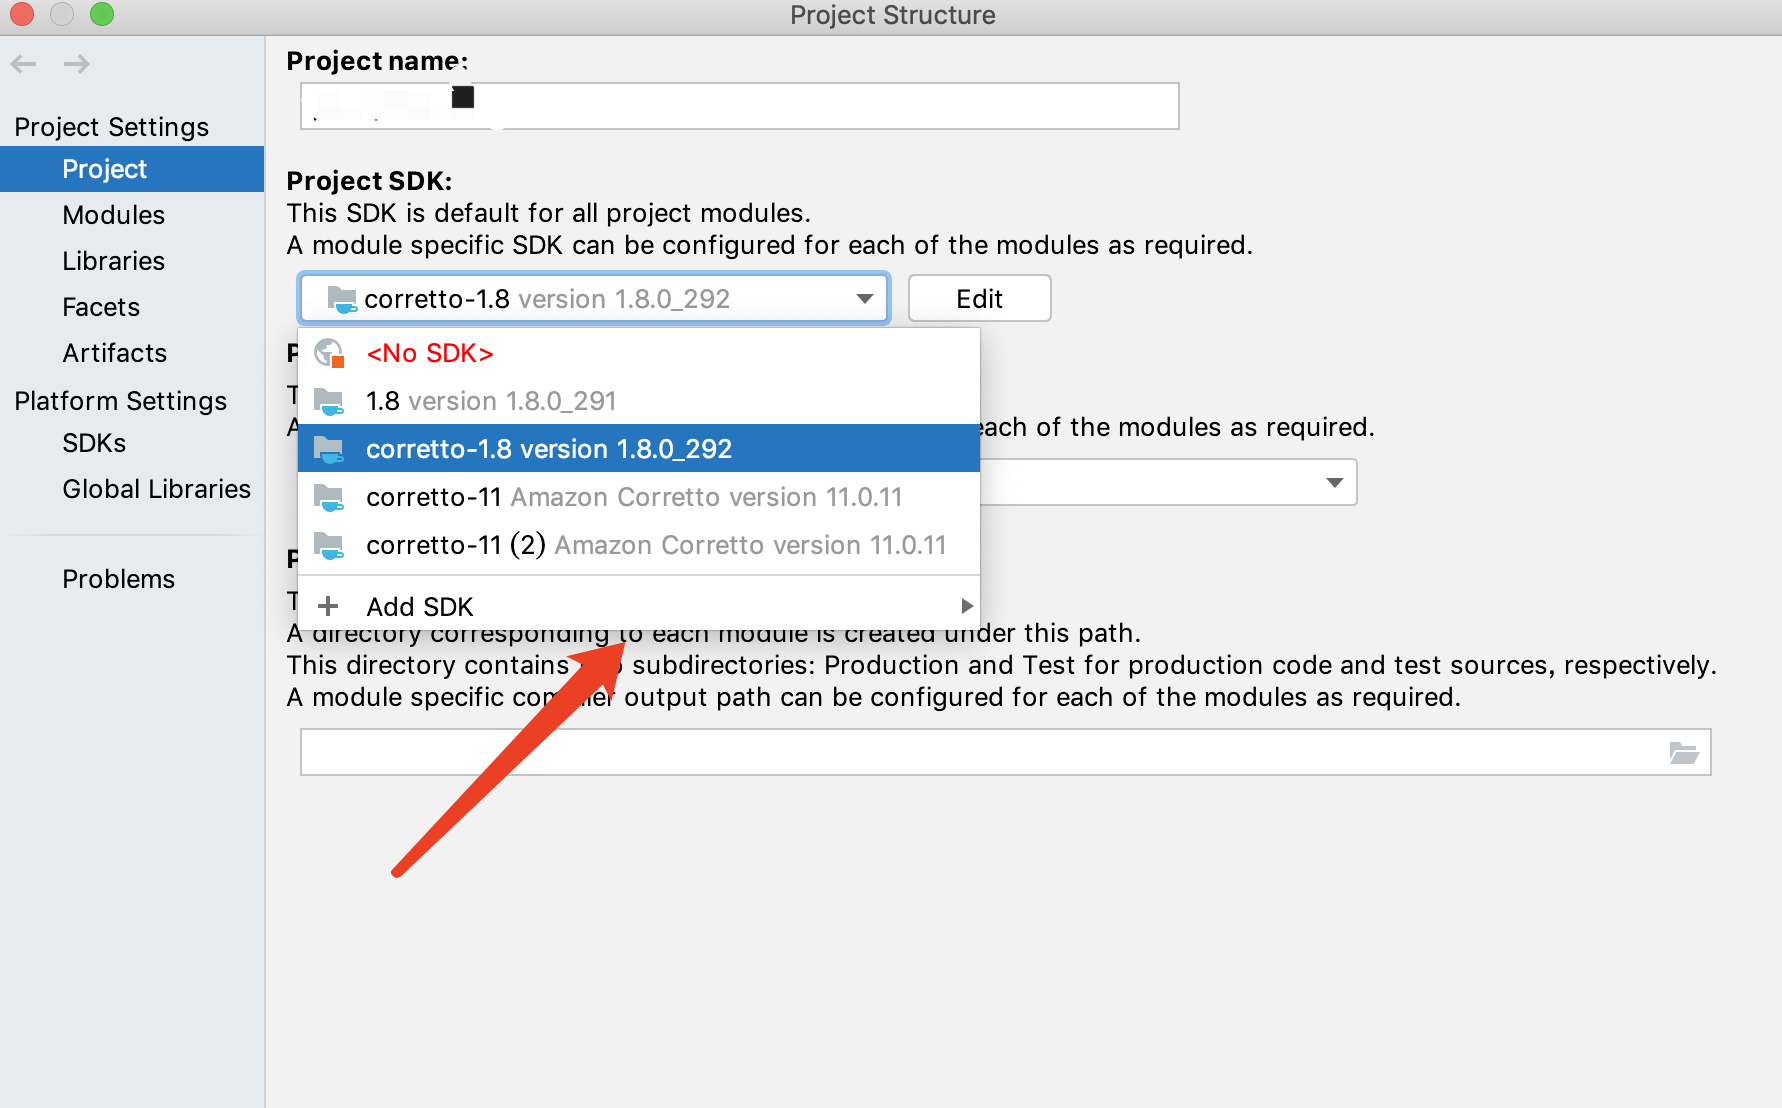Click the back navigation arrow

pyautogui.click(x=23, y=63)
